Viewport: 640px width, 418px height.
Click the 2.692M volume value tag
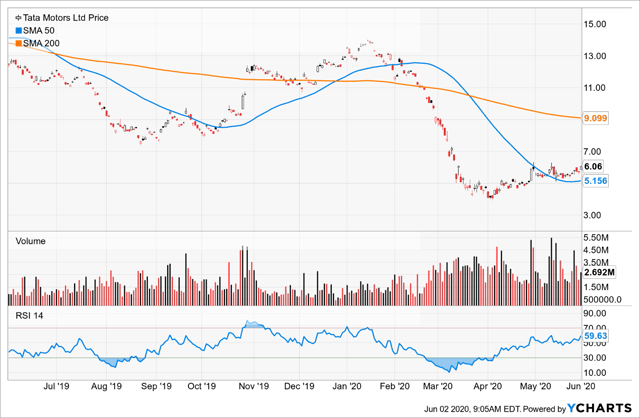599,273
